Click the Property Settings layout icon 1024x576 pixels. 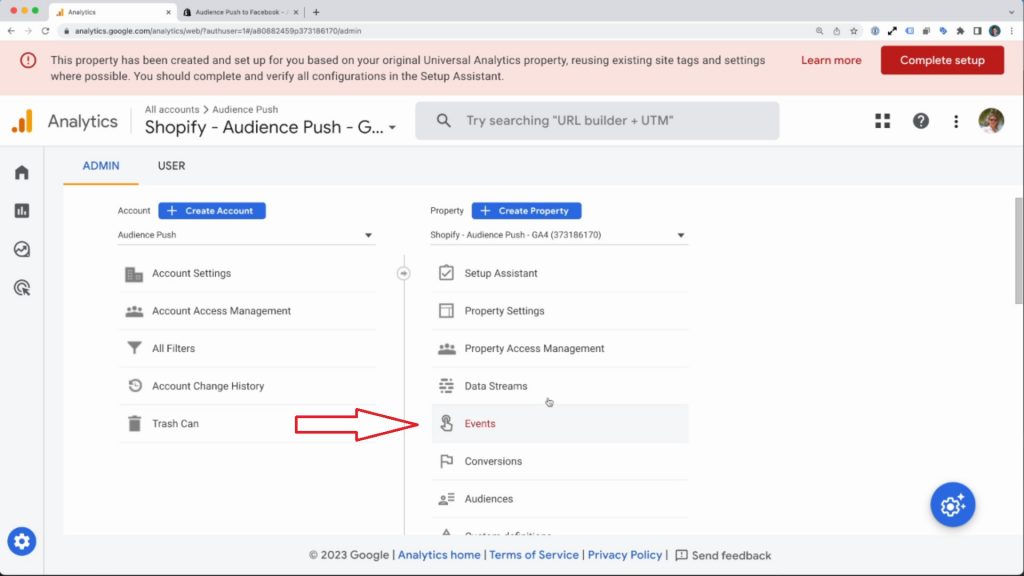click(446, 311)
